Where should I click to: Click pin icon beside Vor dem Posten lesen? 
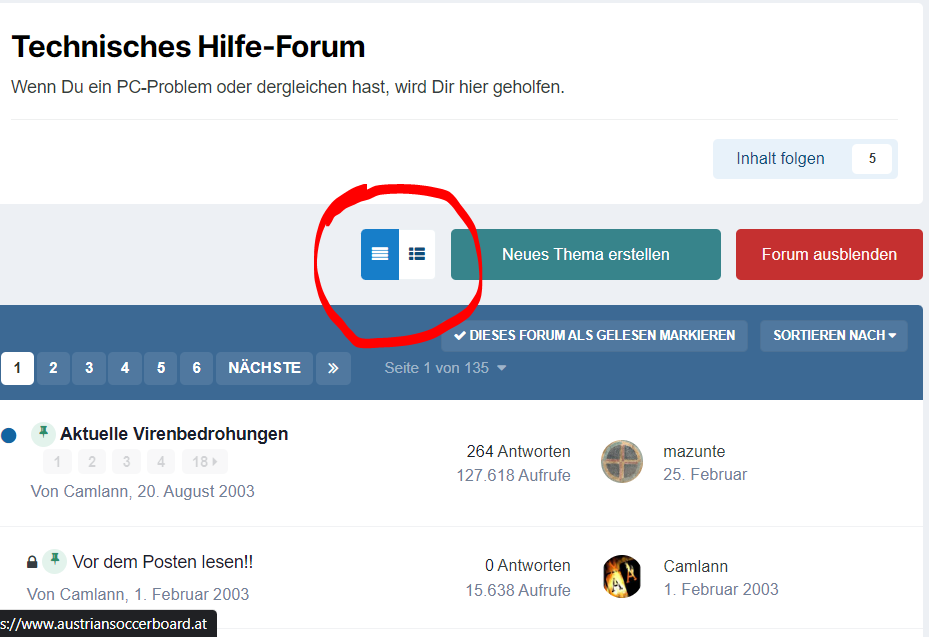(55, 561)
